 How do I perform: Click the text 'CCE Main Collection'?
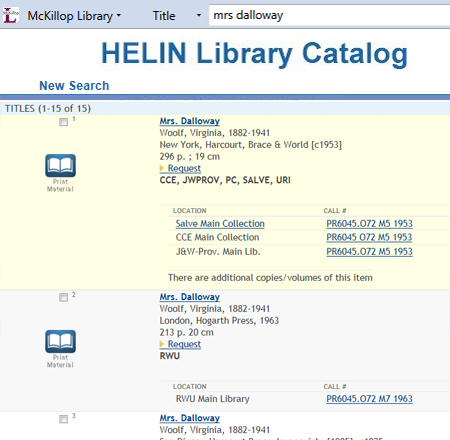pos(217,237)
